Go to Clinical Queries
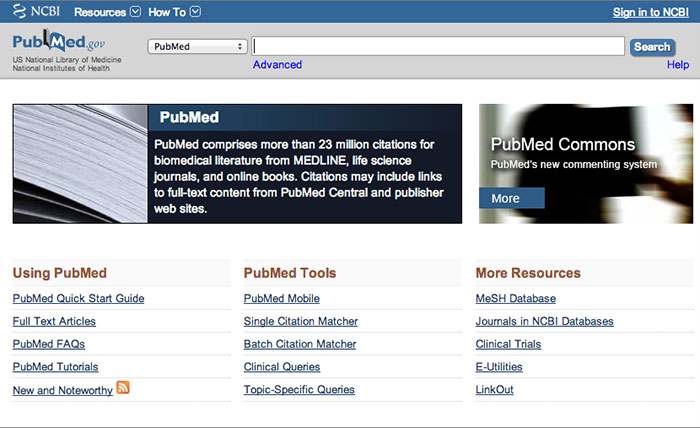Viewport: 700px width, 428px height. tap(282, 367)
